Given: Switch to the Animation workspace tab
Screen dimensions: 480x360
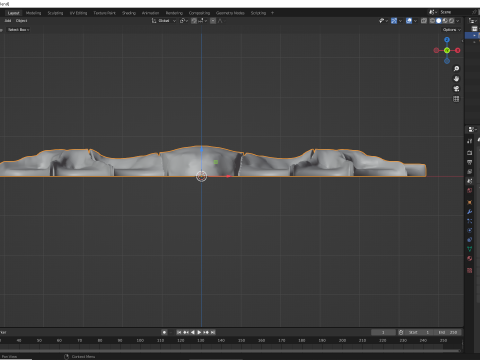Looking at the screenshot, I should (150, 13).
